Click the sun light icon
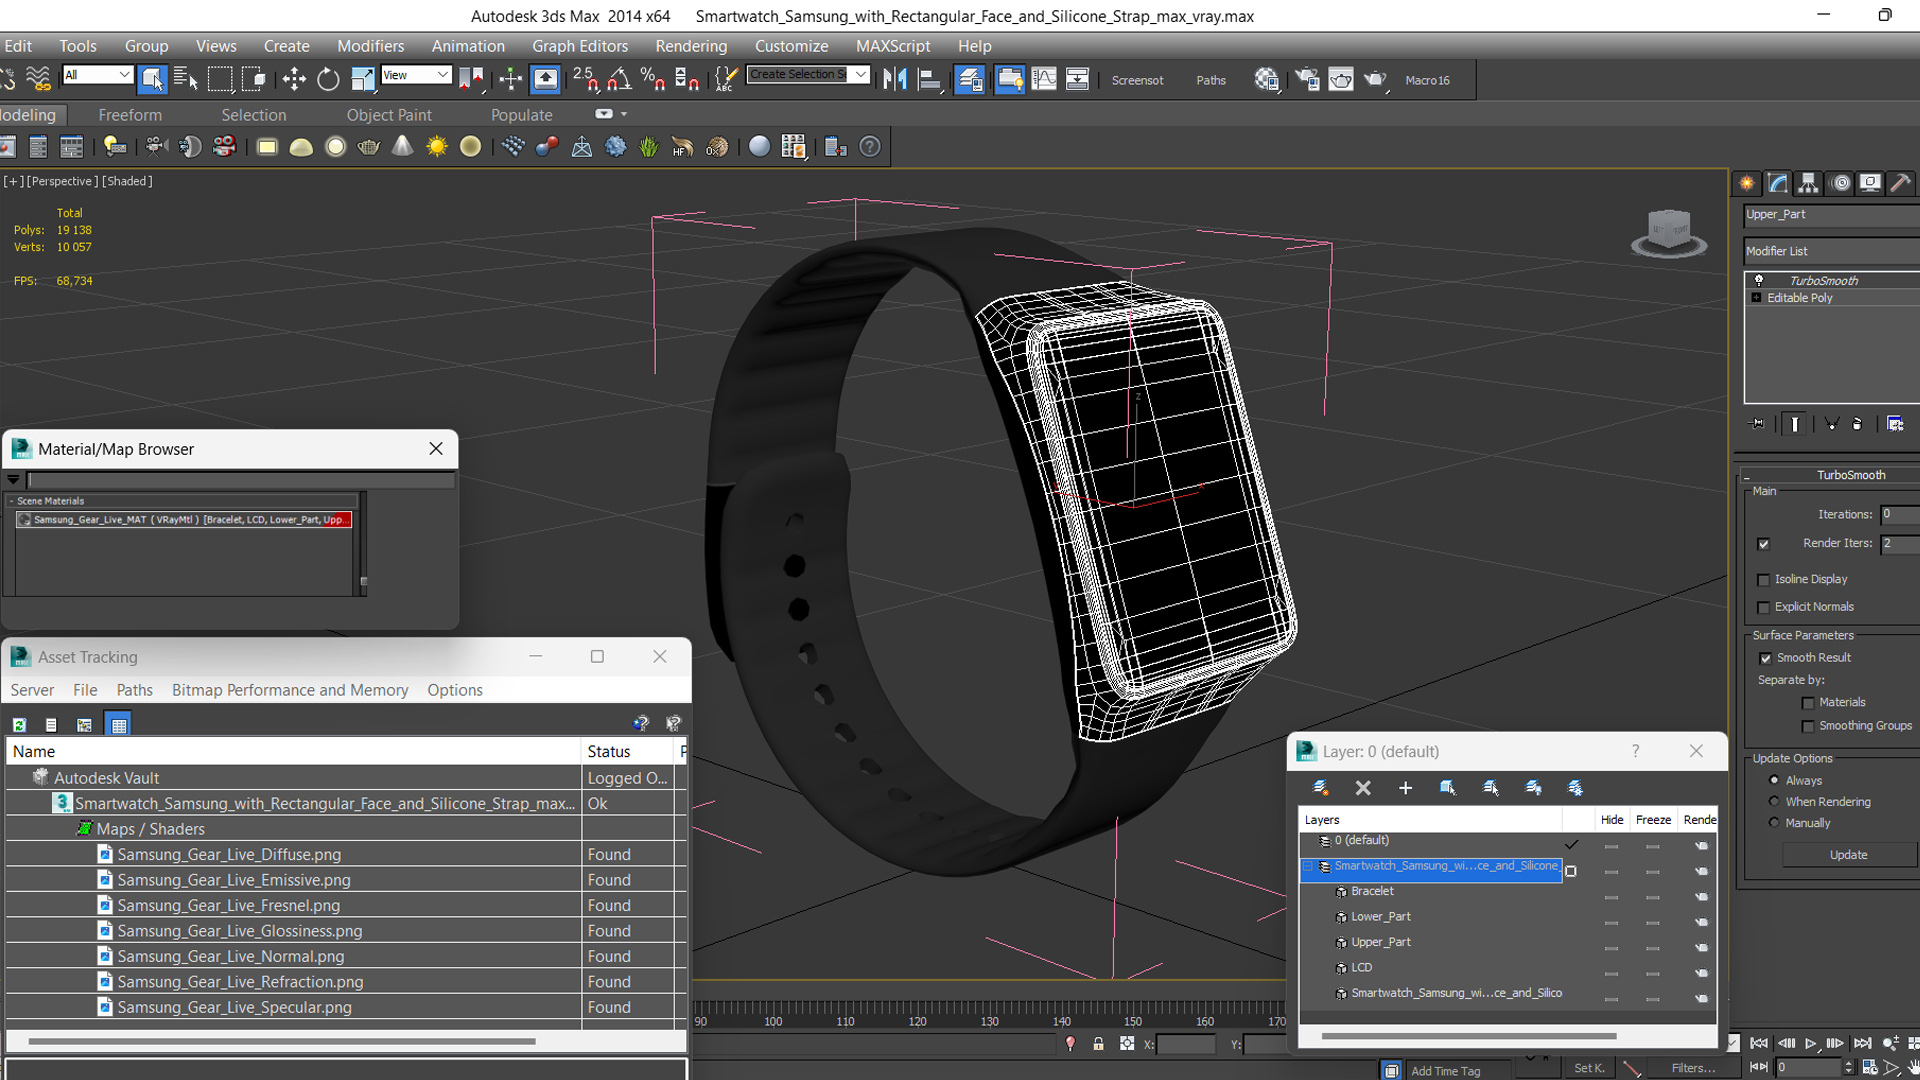The height and width of the screenshot is (1080, 1920). pos(437,147)
